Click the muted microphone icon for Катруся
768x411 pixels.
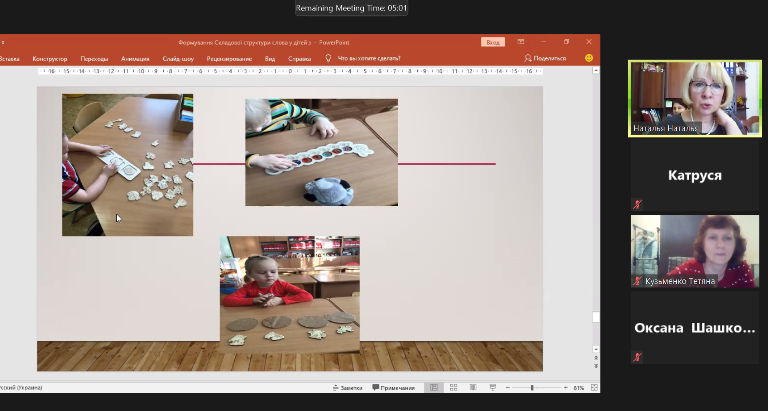click(637, 204)
